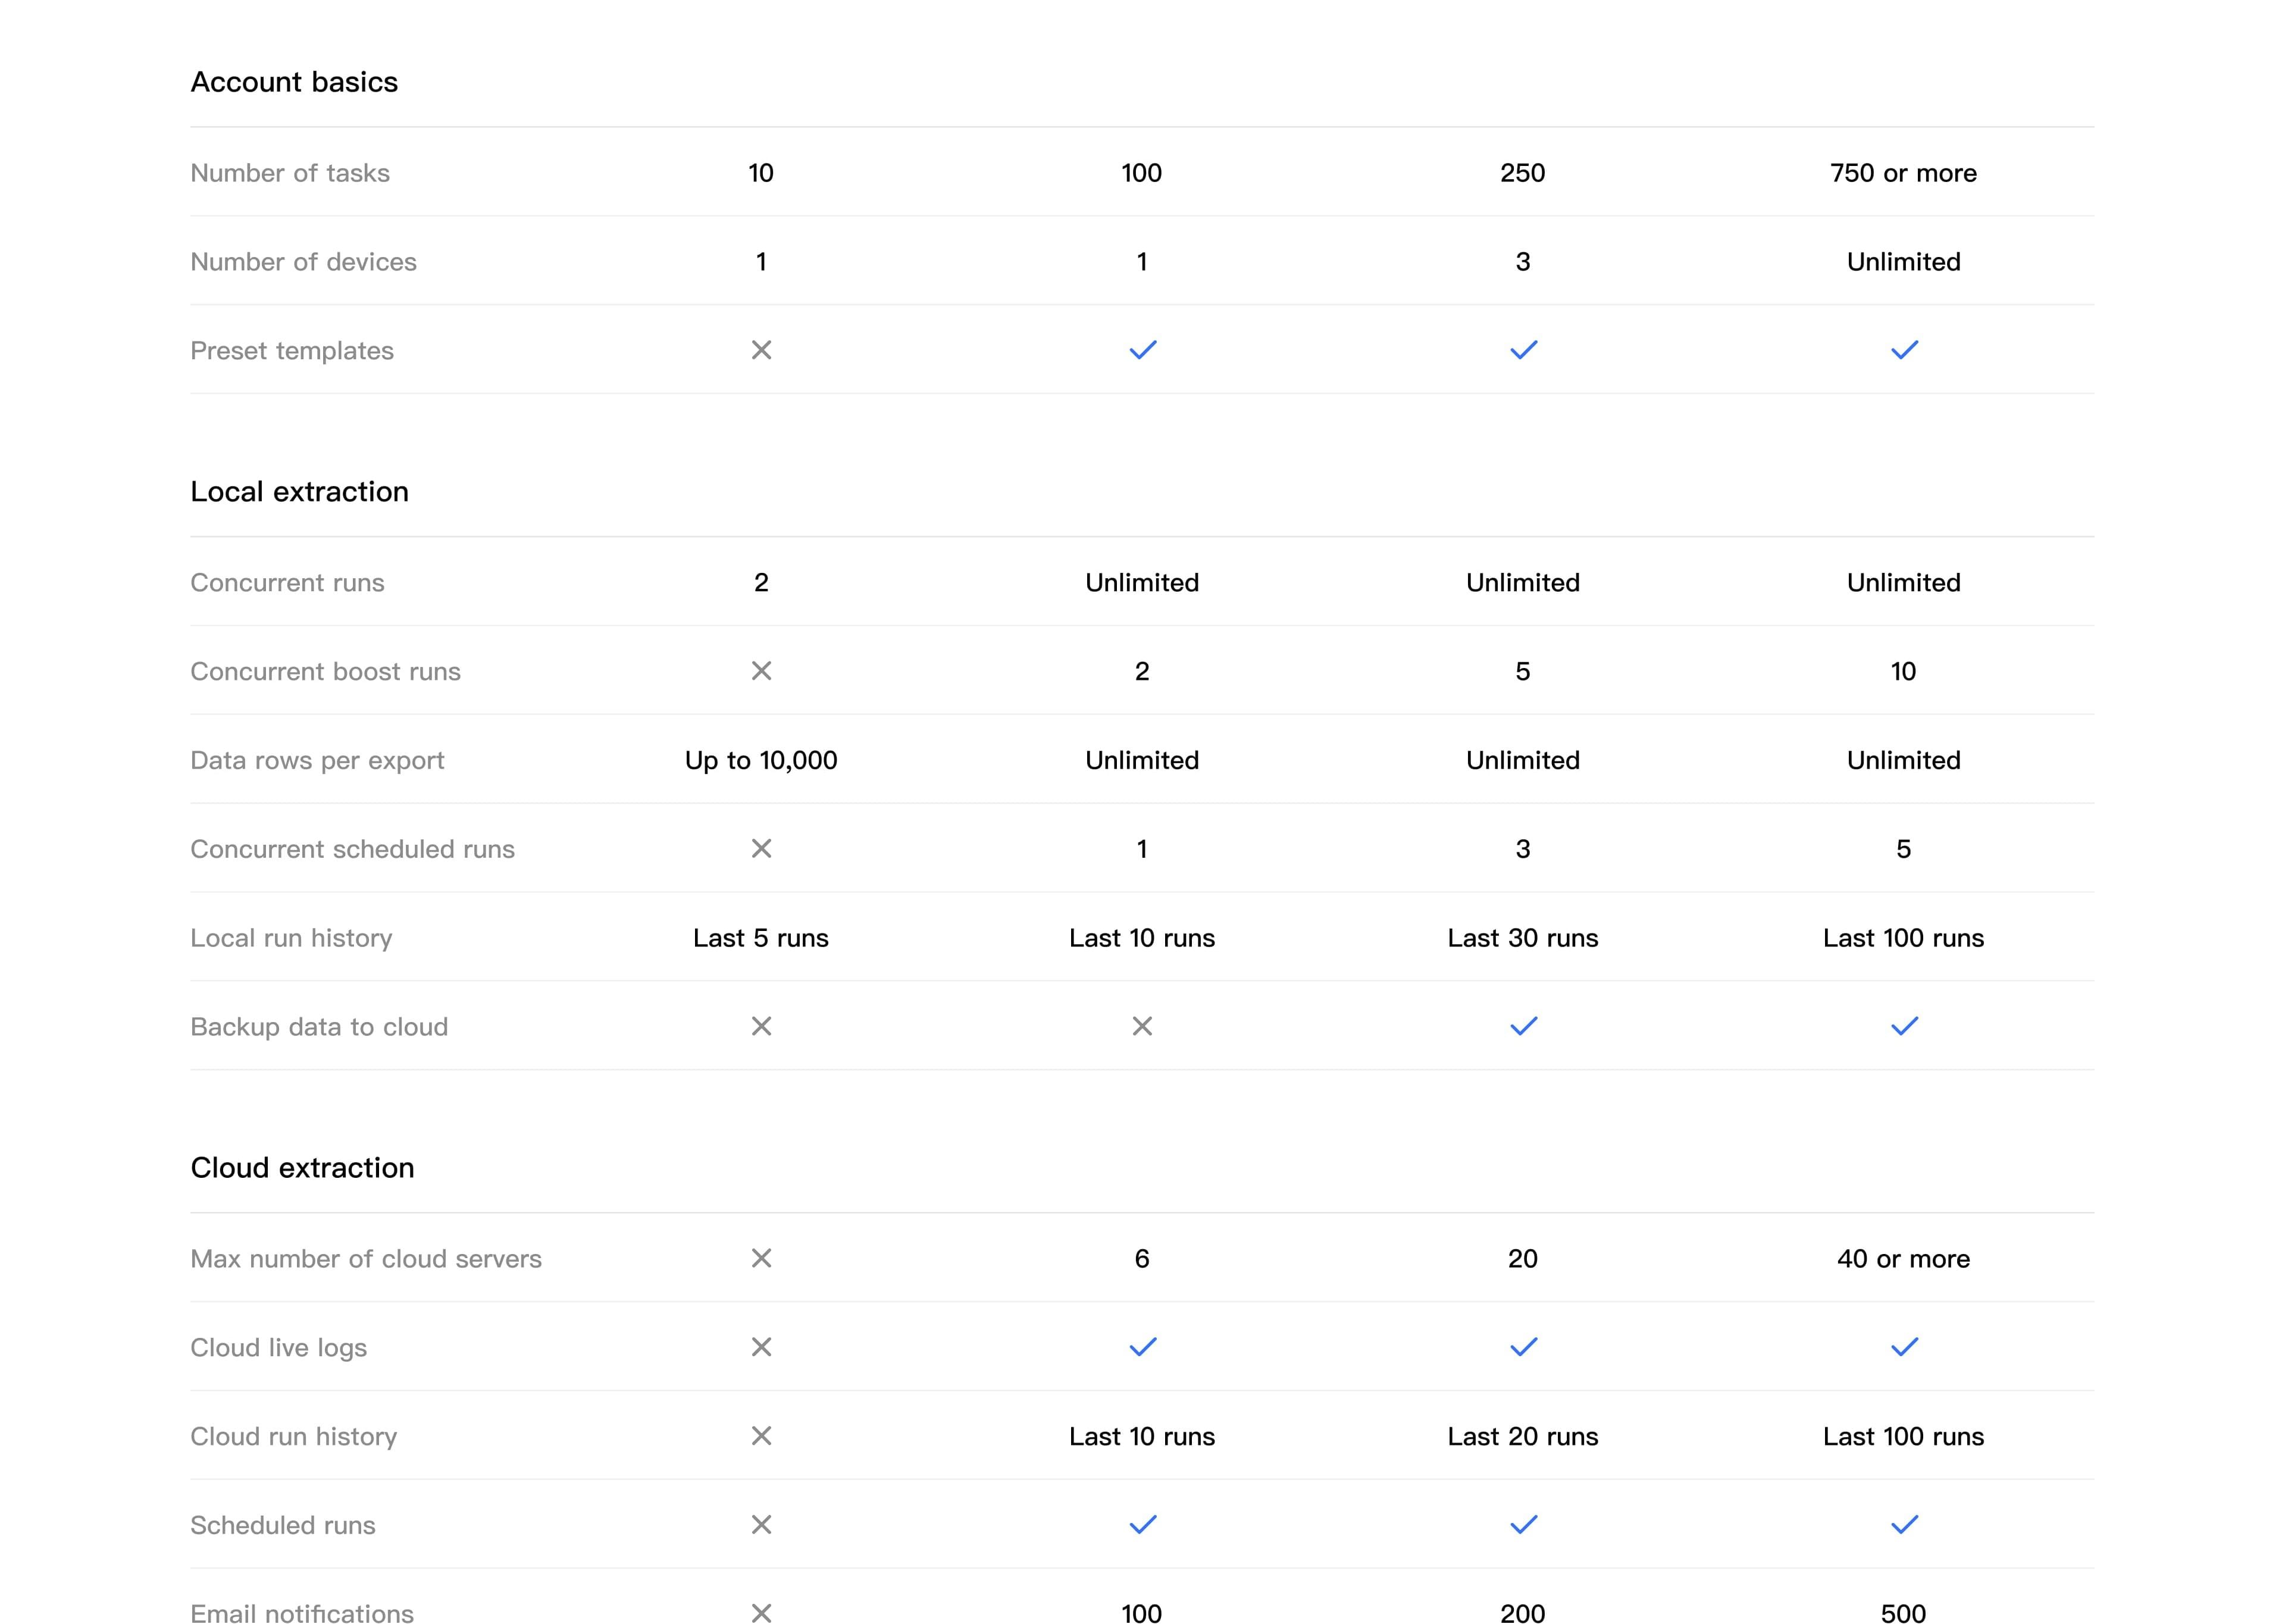Click the Up to 10,000 data rows value
The image size is (2285, 1624).
click(761, 760)
